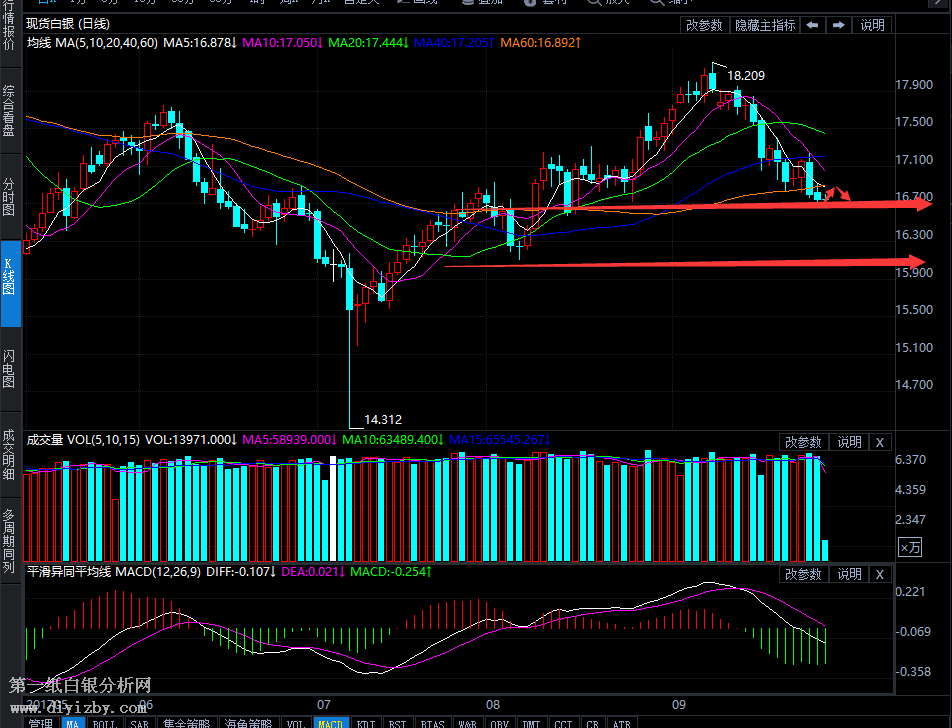
Task: Open 改参数 for the volume panel
Action: tap(803, 442)
